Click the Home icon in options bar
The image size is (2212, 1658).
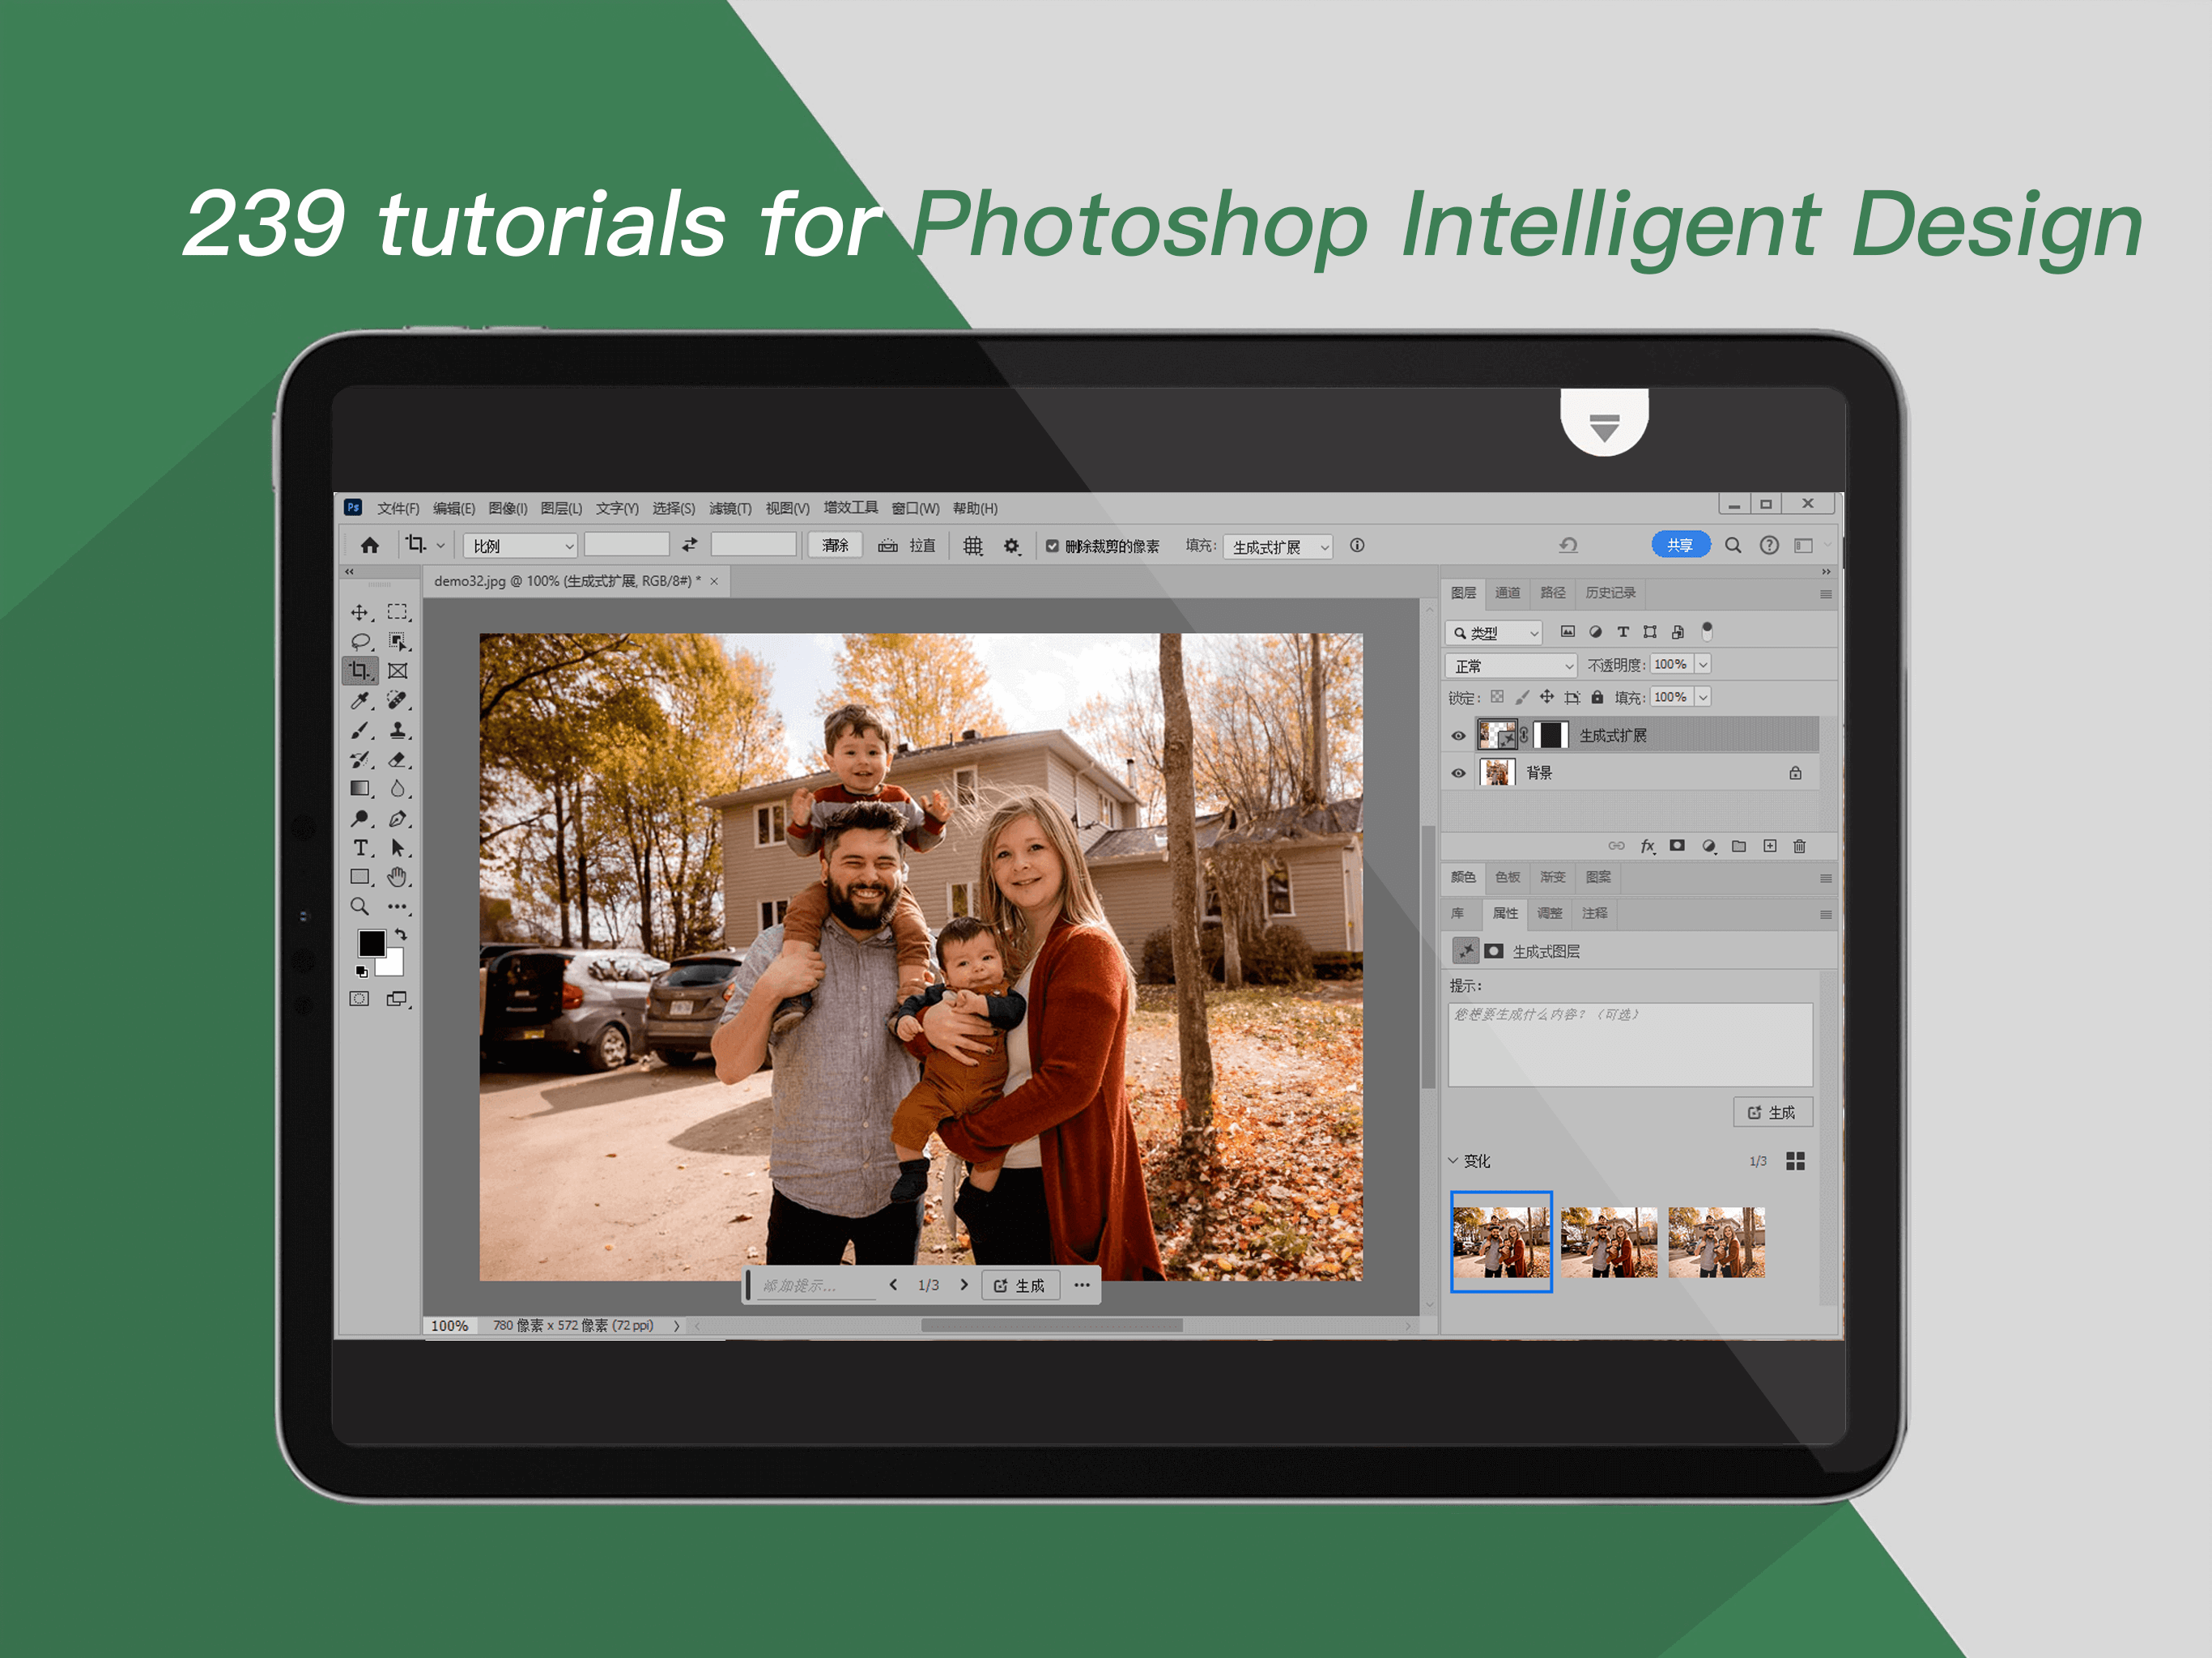(x=370, y=545)
